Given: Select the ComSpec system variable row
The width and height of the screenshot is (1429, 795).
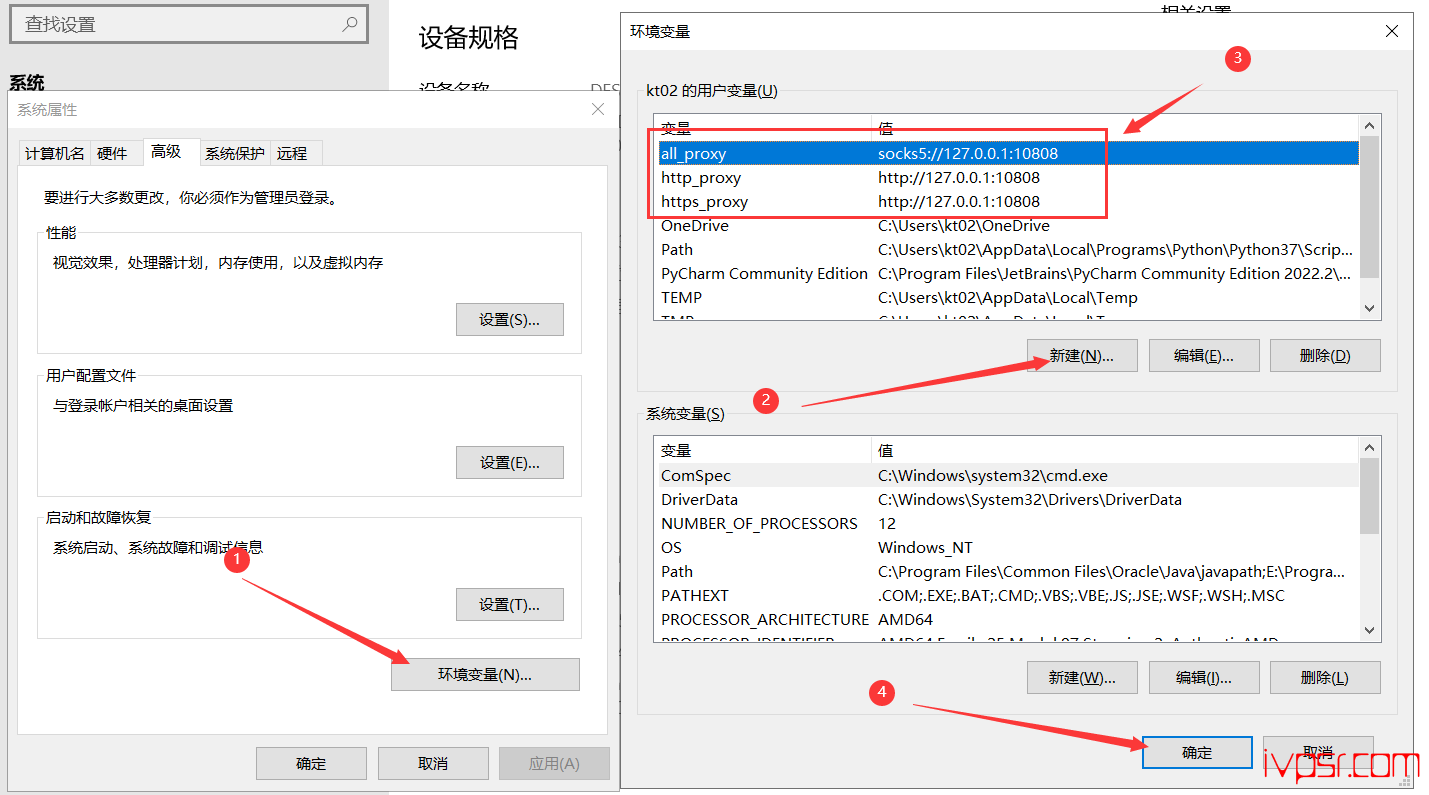Looking at the screenshot, I should [1007, 475].
